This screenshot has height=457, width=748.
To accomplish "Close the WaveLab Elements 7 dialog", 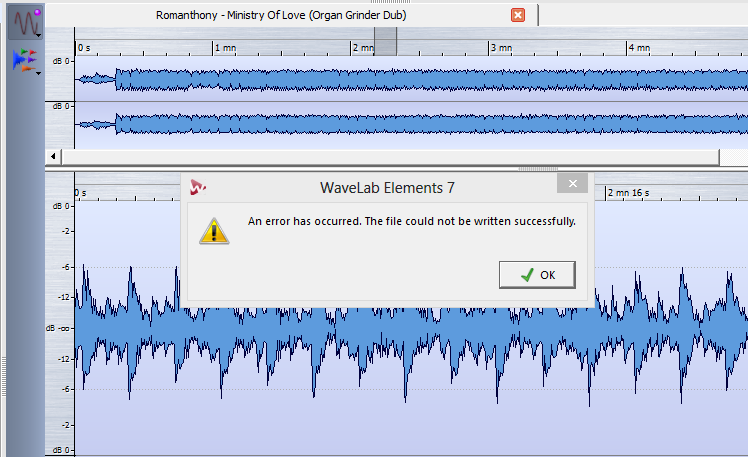I will [x=572, y=184].
